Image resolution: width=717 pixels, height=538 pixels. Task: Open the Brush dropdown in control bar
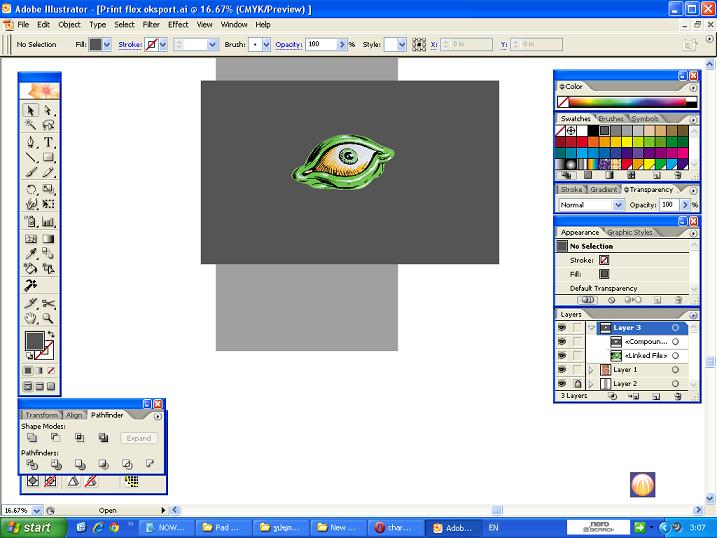[266, 44]
